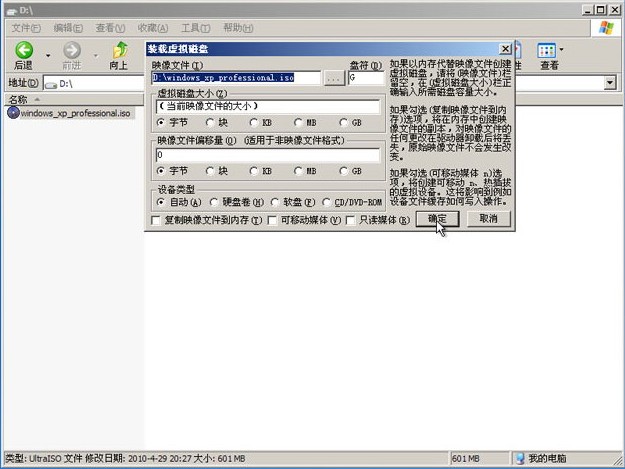Select the windows_xp_professional.iso file icon
Image resolution: width=625 pixels, height=469 pixels.
pos(13,113)
